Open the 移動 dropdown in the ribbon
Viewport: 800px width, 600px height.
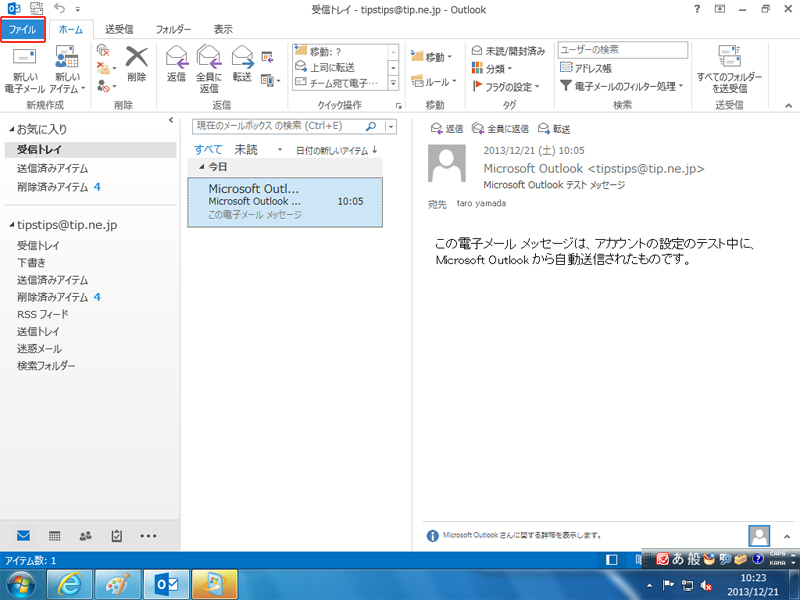(x=432, y=57)
